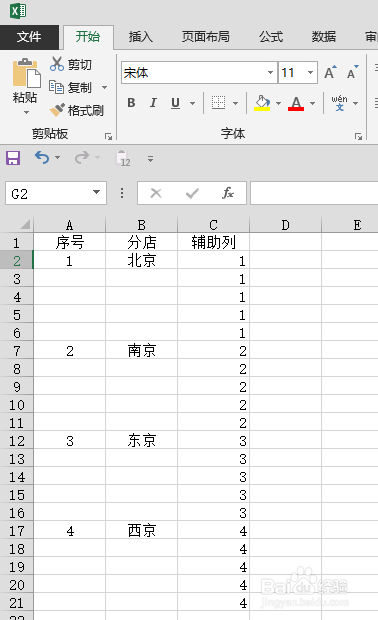Screen dimensions: 378x620
Task: Open the 公式 ribbon tab
Action: click(271, 37)
